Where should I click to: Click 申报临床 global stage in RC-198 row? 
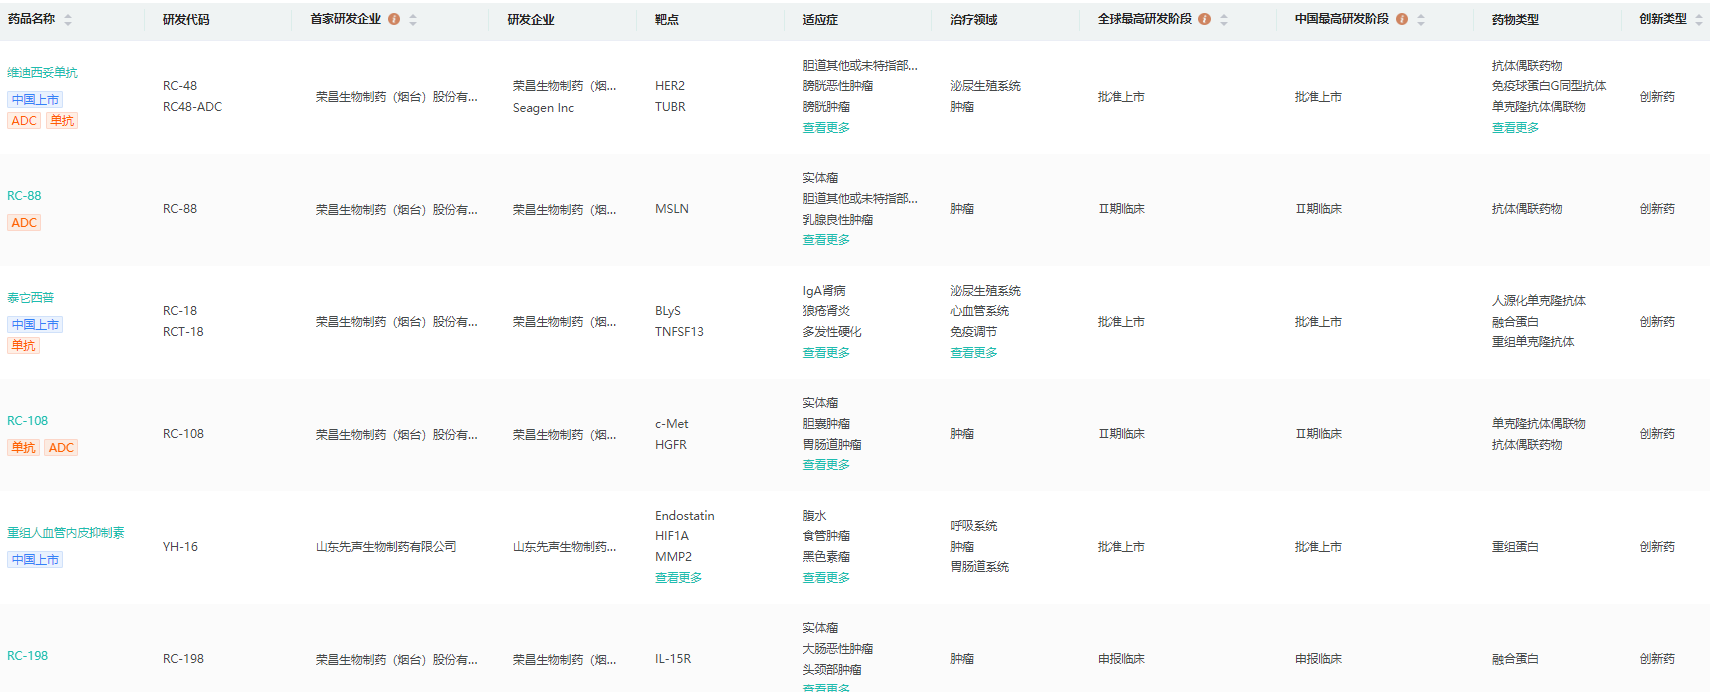tap(1121, 659)
